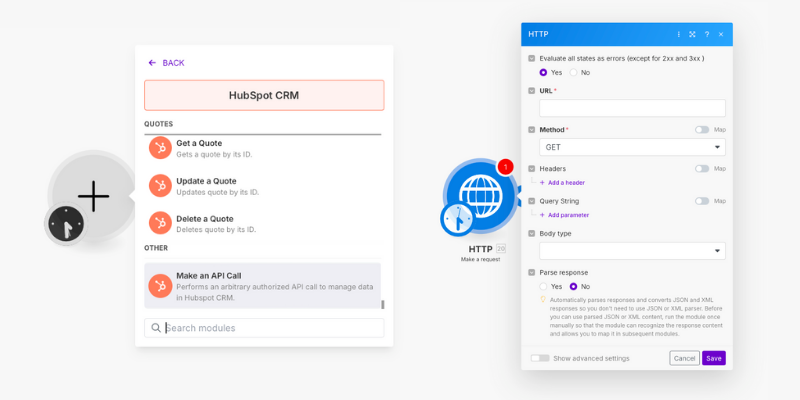
Task: Click Add parameter link
Action: pos(564,215)
